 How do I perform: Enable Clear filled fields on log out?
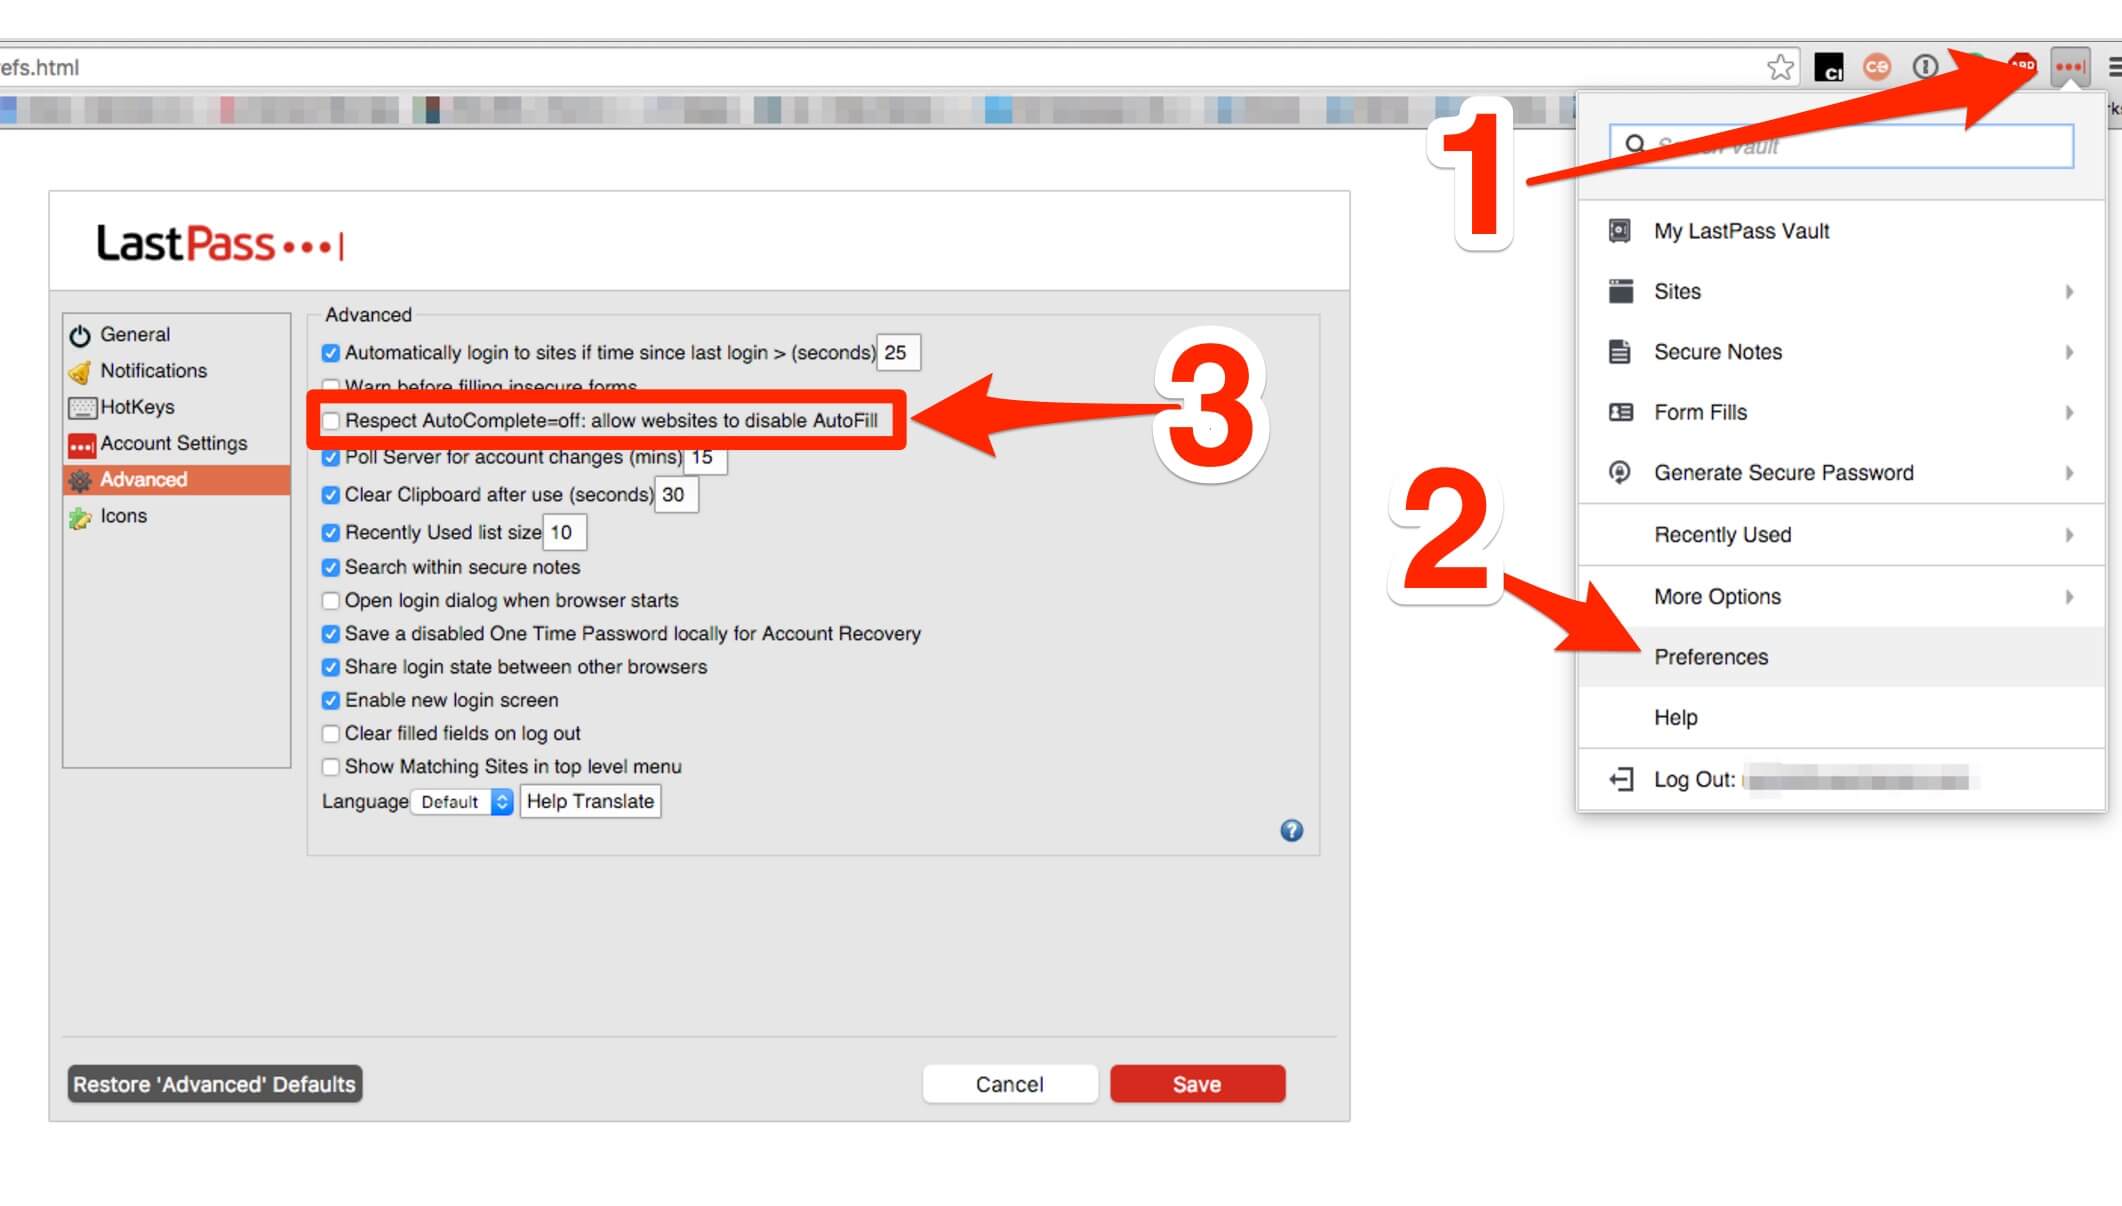tap(330, 734)
